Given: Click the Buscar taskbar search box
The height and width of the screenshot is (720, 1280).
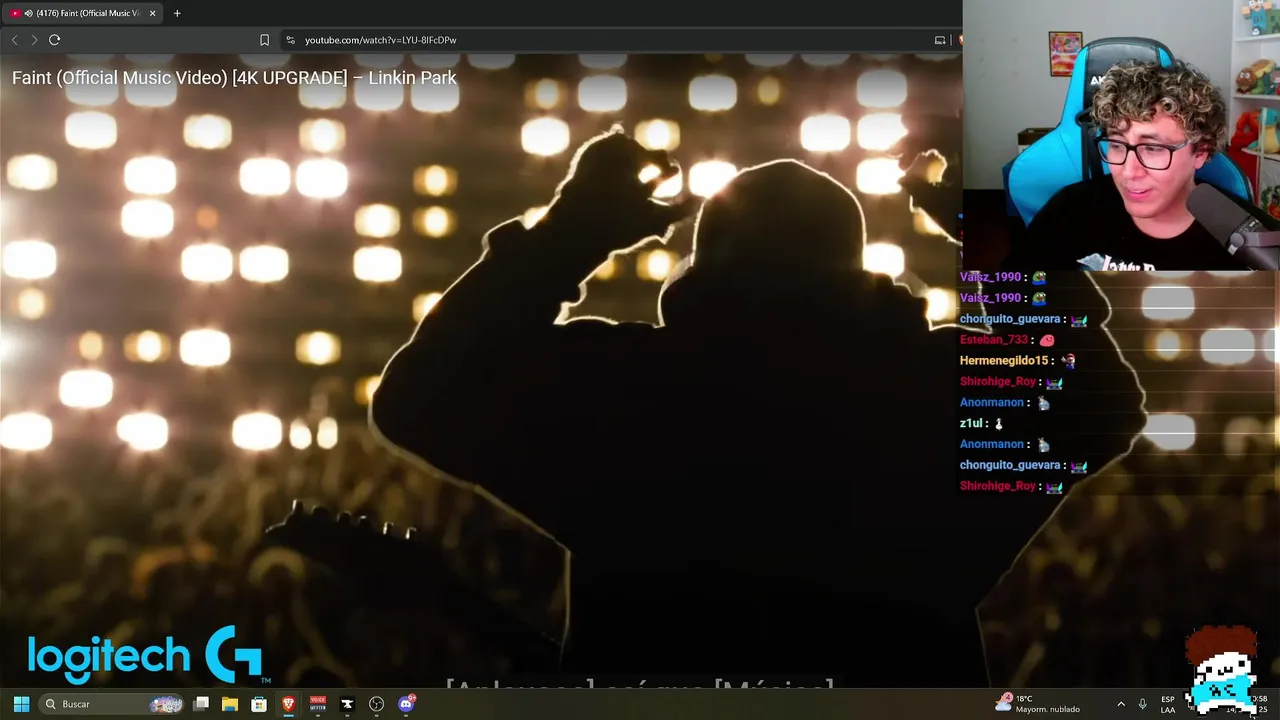Looking at the screenshot, I should 112,704.
